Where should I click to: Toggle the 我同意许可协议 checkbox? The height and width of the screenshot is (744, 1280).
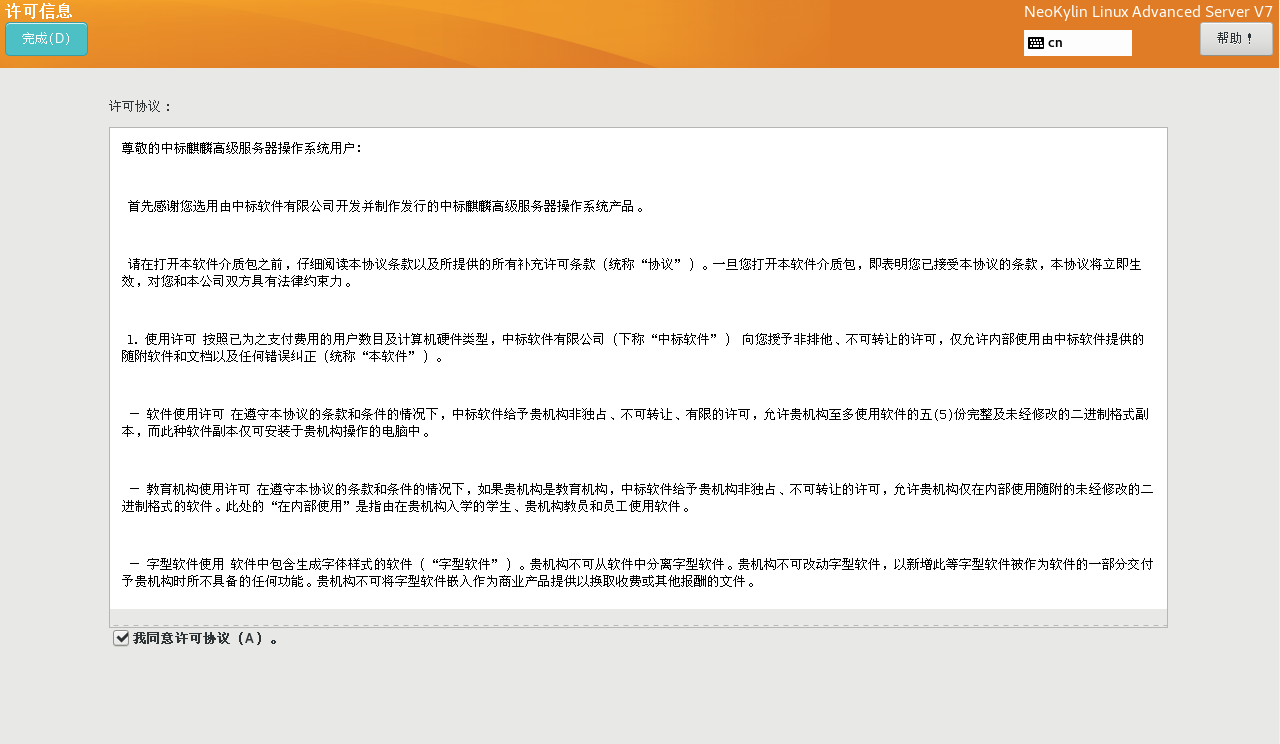coord(121,638)
